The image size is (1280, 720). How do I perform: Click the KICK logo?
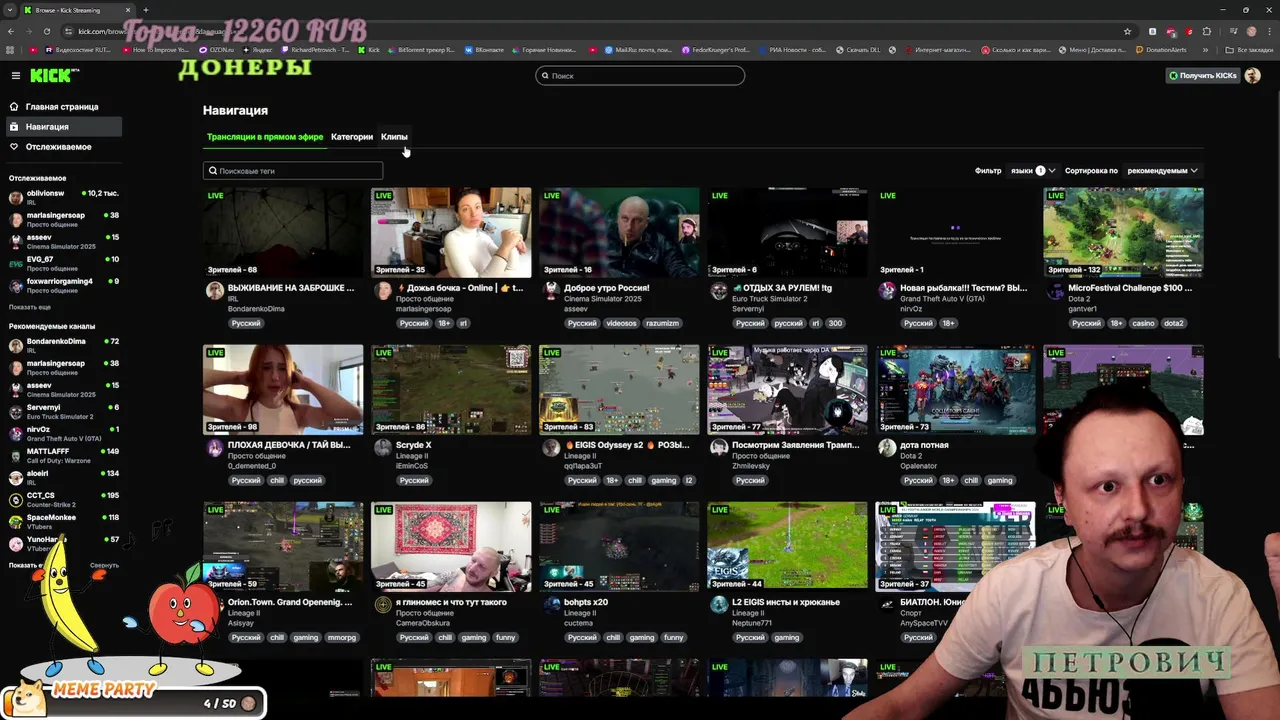coord(50,75)
